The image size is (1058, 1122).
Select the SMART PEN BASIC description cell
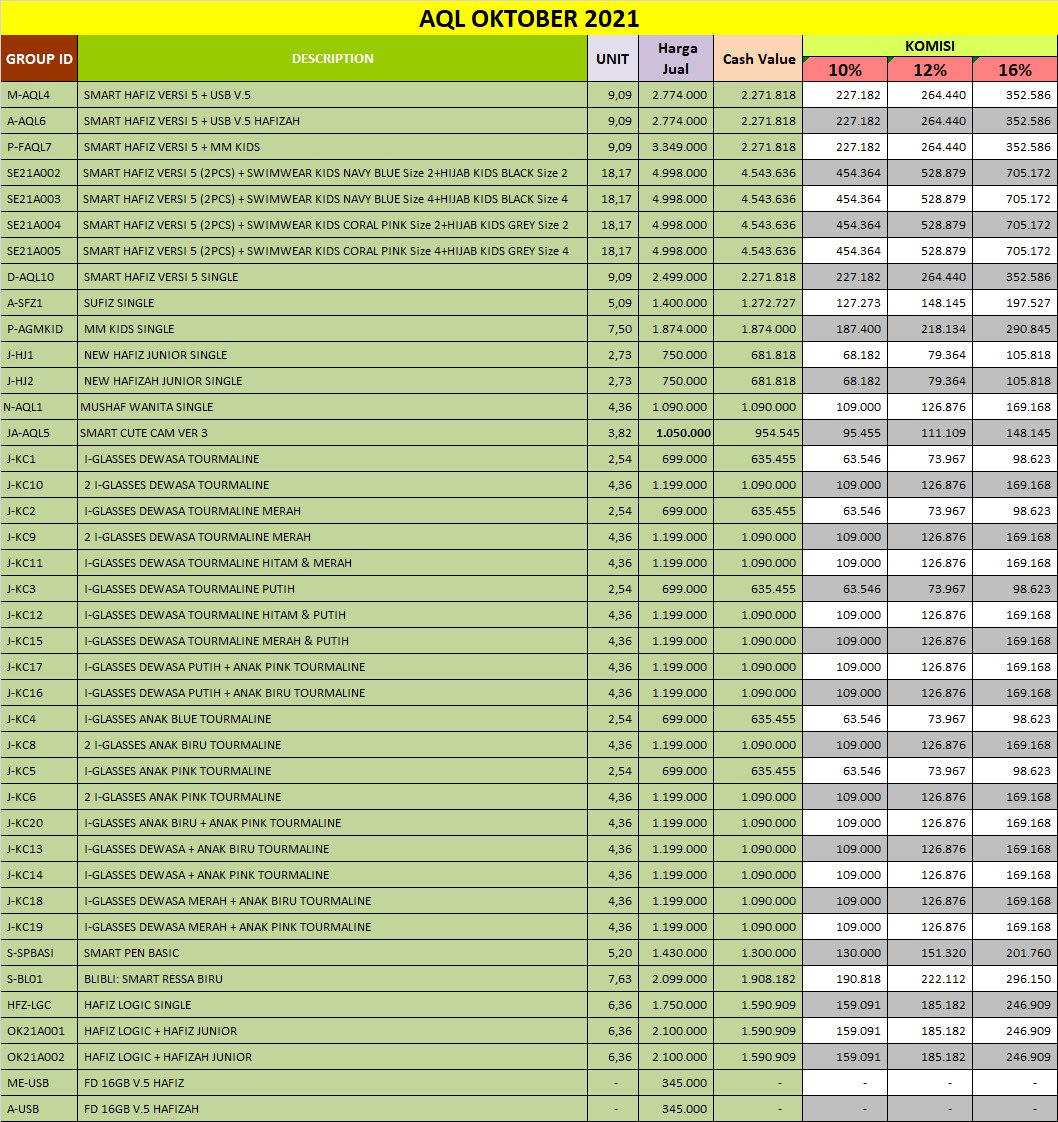pyautogui.click(x=332, y=953)
